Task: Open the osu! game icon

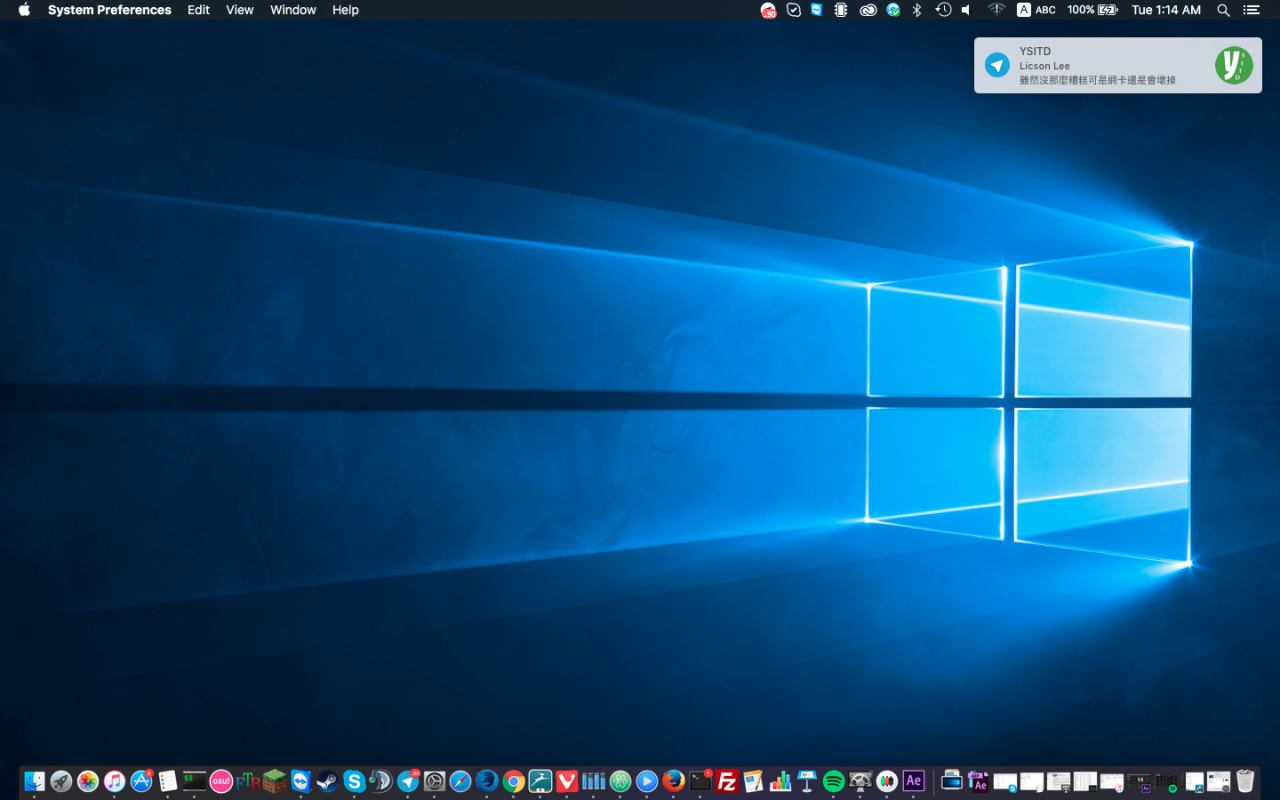Action: pyautogui.click(x=221, y=781)
